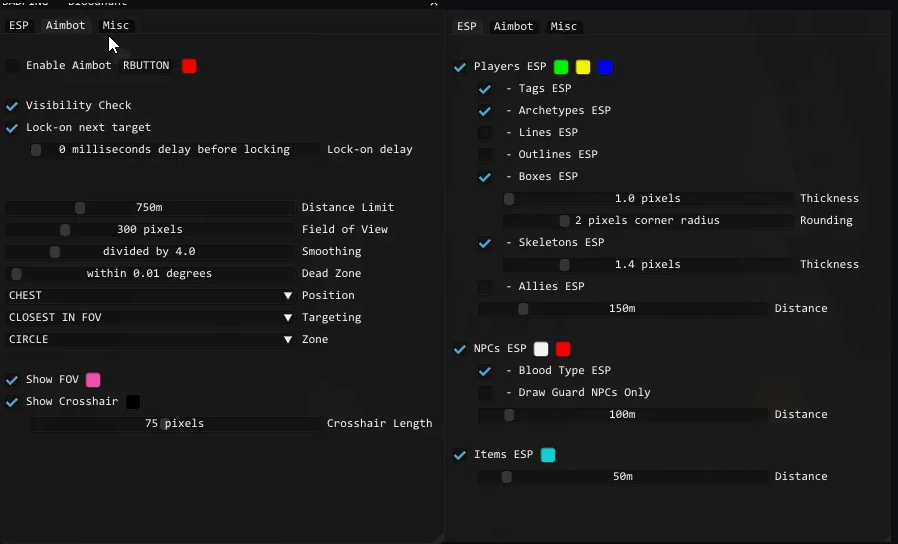Untick the Items ESP checkbox
898x544 pixels.
pos(460,455)
